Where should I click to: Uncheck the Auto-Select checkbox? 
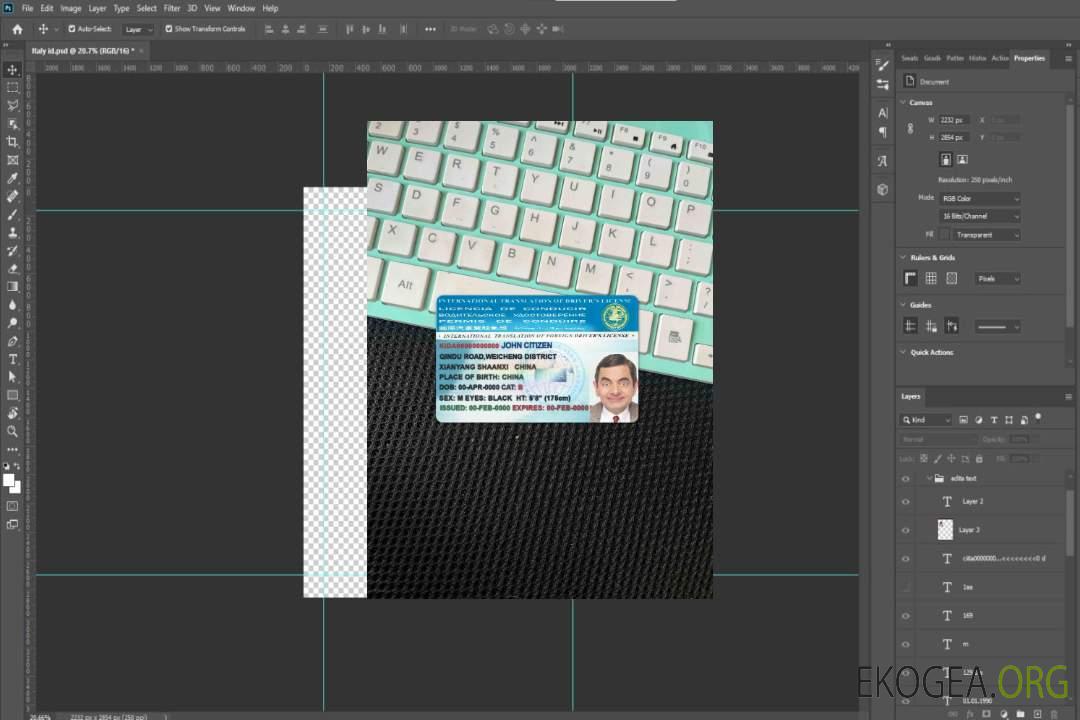(x=72, y=29)
